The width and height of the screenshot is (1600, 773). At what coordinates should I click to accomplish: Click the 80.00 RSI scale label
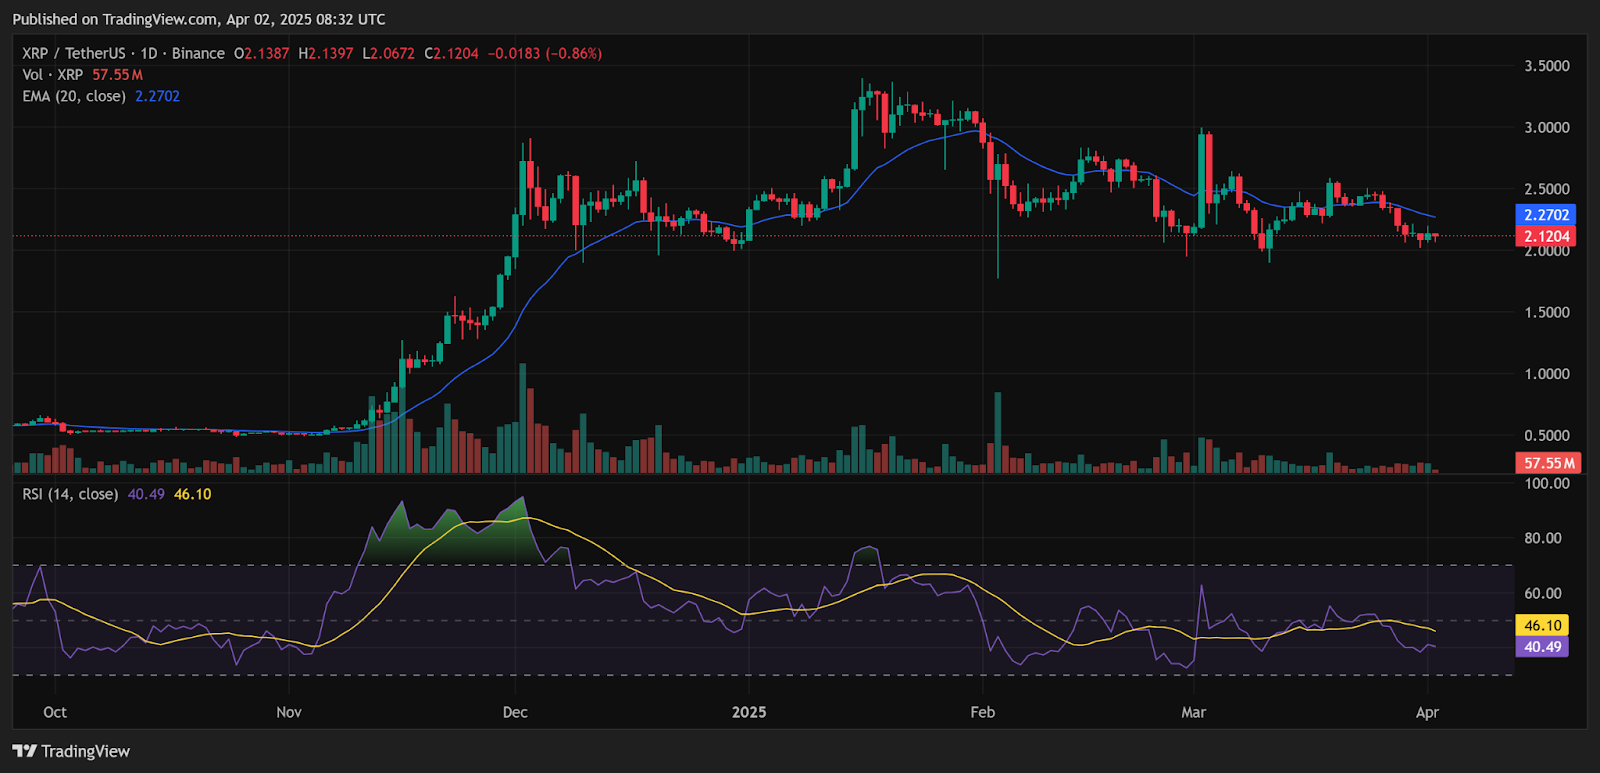(1543, 538)
